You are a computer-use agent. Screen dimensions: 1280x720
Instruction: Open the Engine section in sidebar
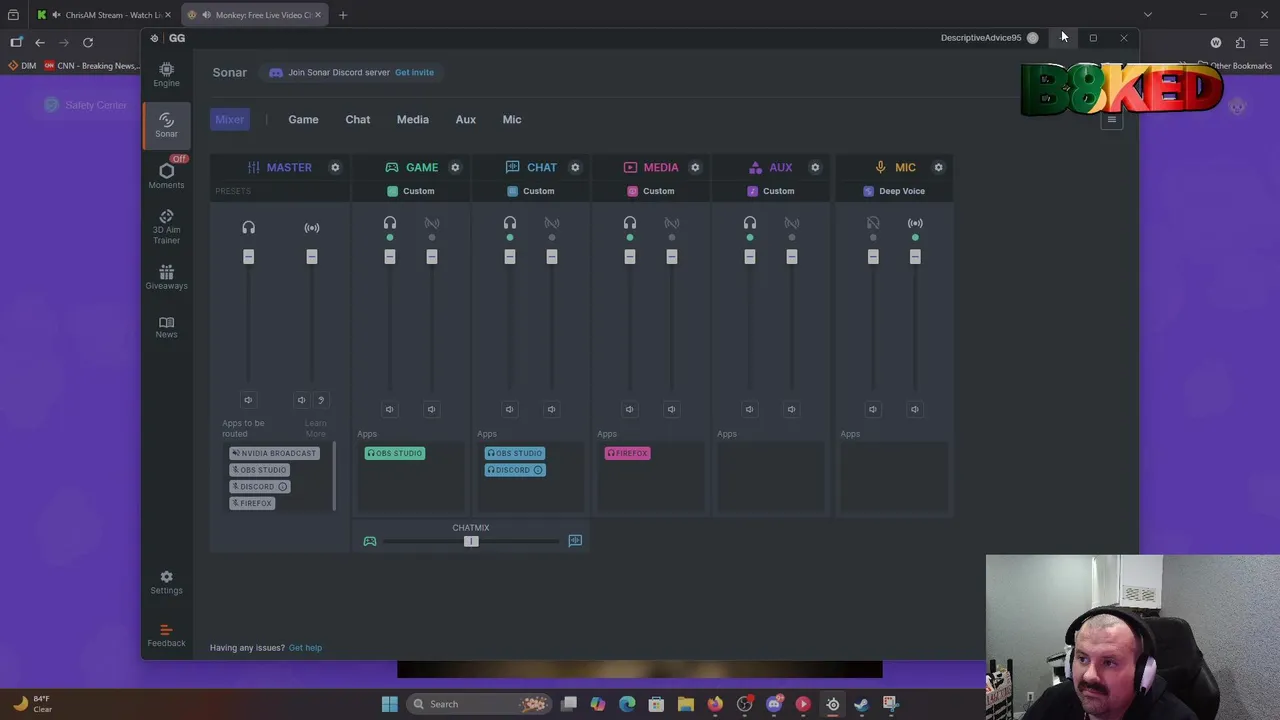coord(166,74)
